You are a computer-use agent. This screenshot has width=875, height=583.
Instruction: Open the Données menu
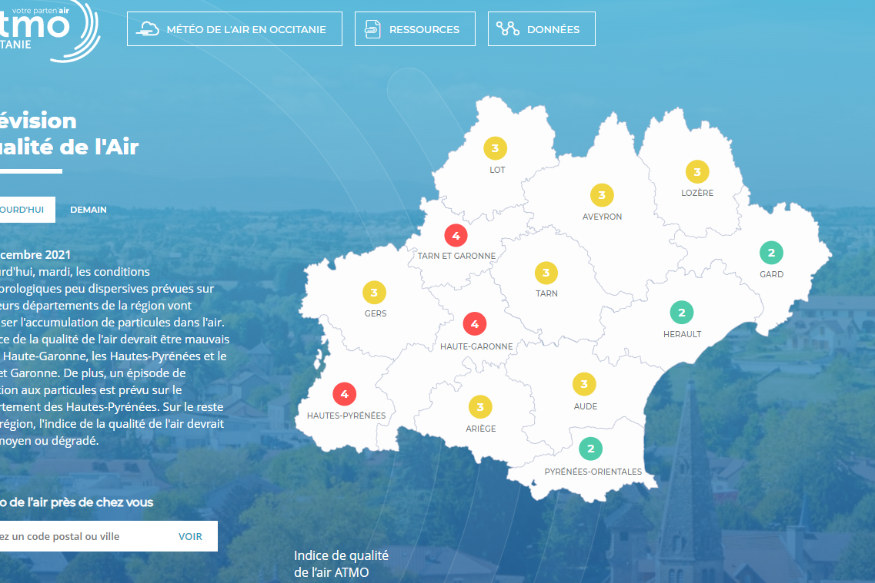pyautogui.click(x=541, y=29)
